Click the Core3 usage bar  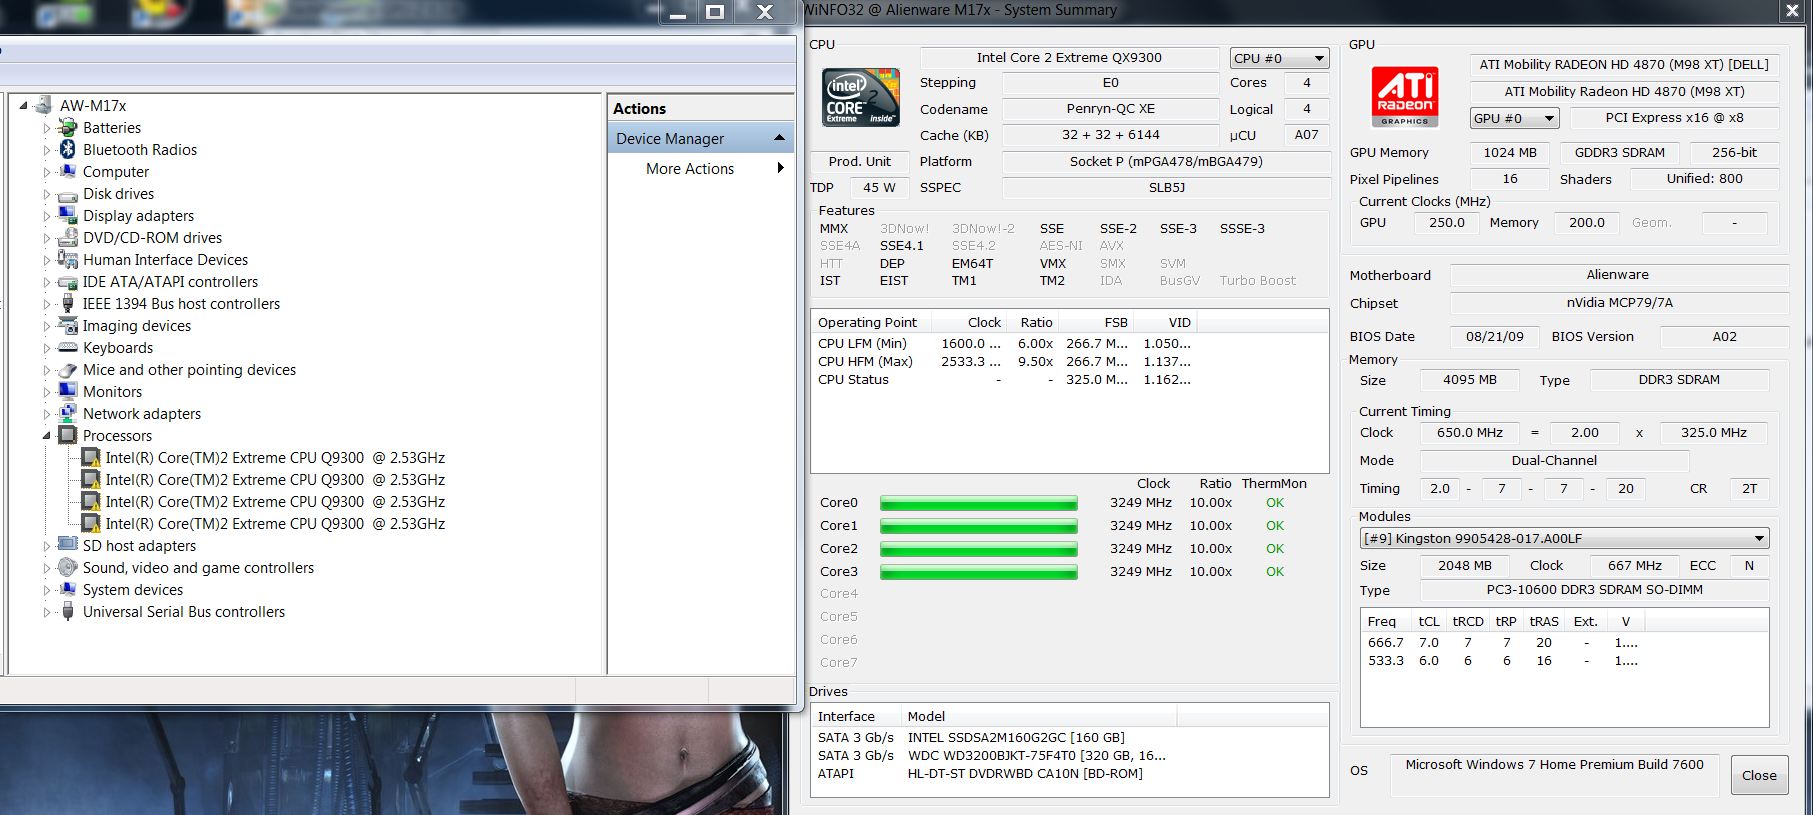point(979,572)
